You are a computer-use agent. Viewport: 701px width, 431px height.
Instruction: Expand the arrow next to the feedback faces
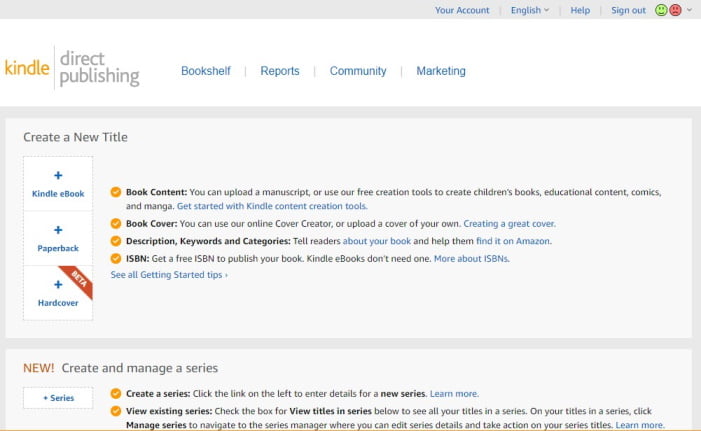(x=689, y=10)
